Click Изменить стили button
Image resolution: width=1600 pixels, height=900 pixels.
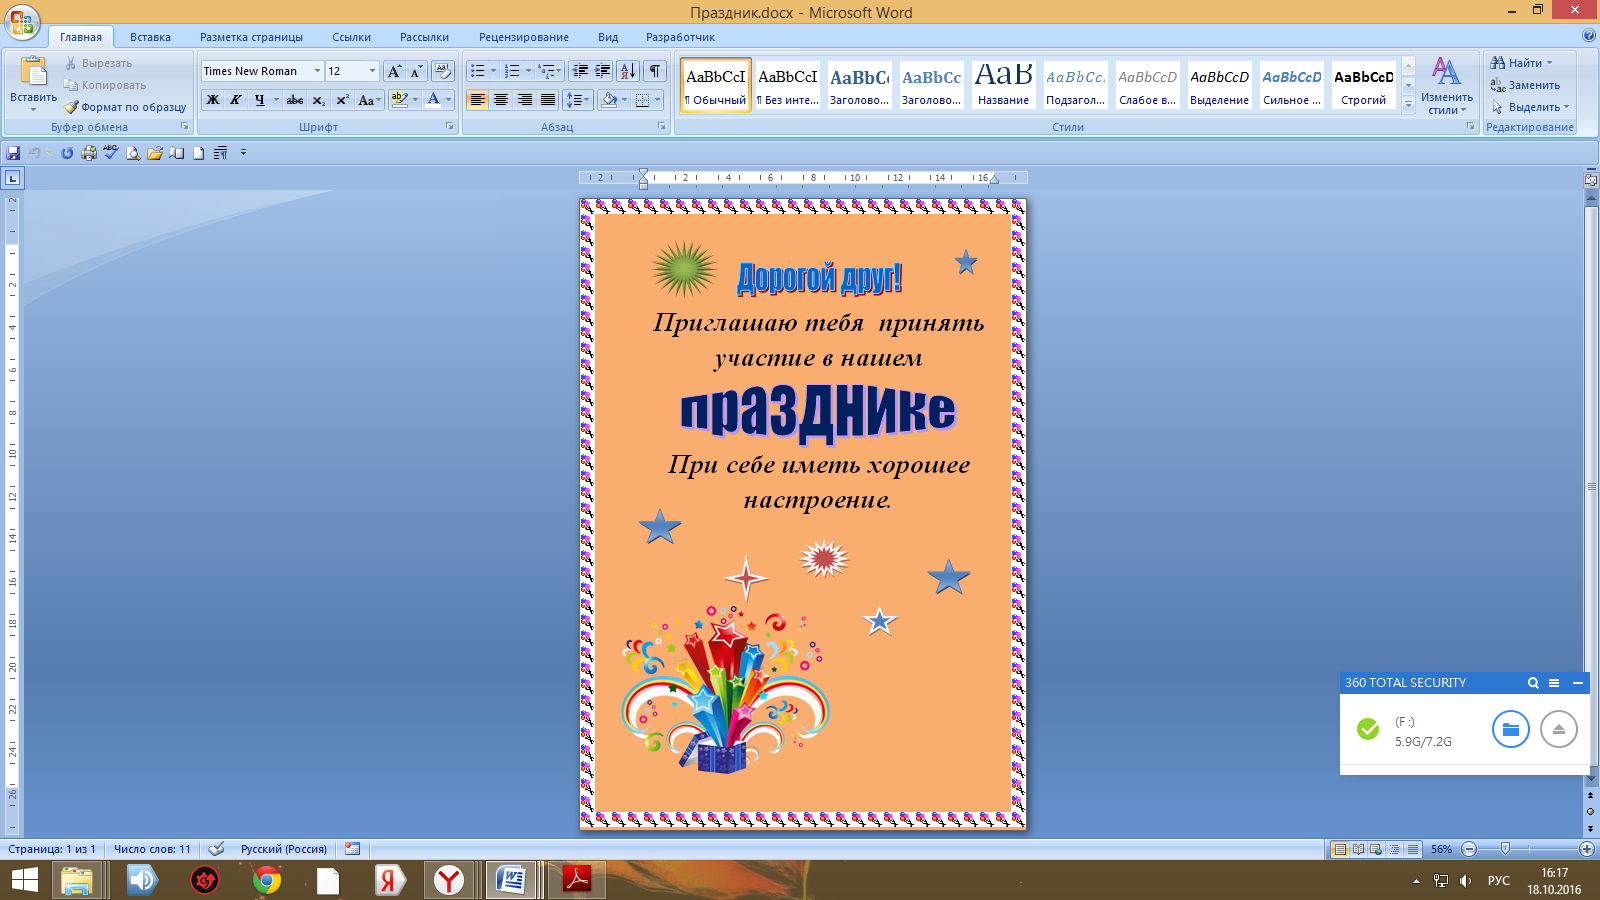click(1446, 86)
